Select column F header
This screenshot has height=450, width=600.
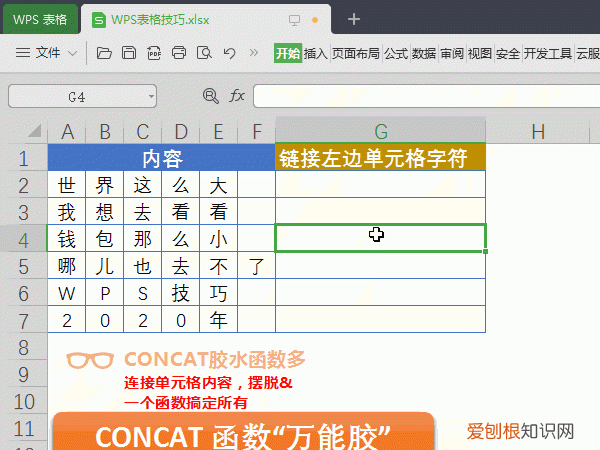coord(256,132)
